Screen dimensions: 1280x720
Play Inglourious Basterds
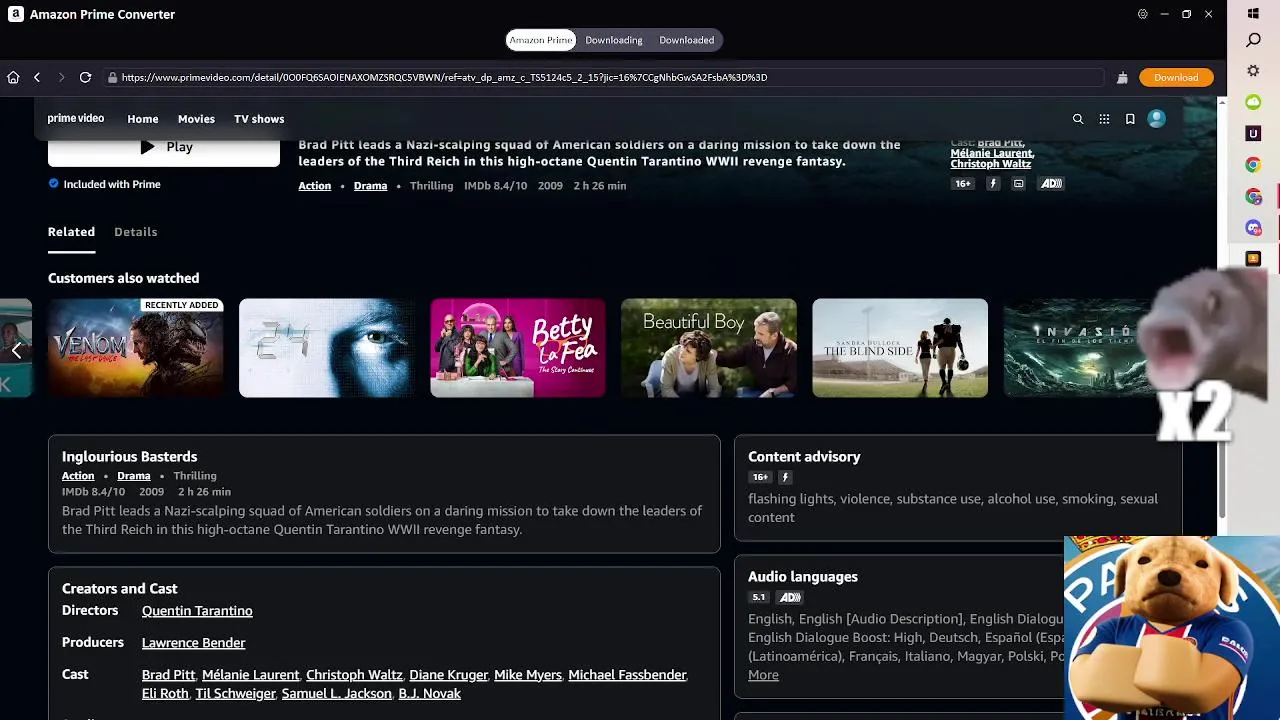pyautogui.click(x=164, y=150)
